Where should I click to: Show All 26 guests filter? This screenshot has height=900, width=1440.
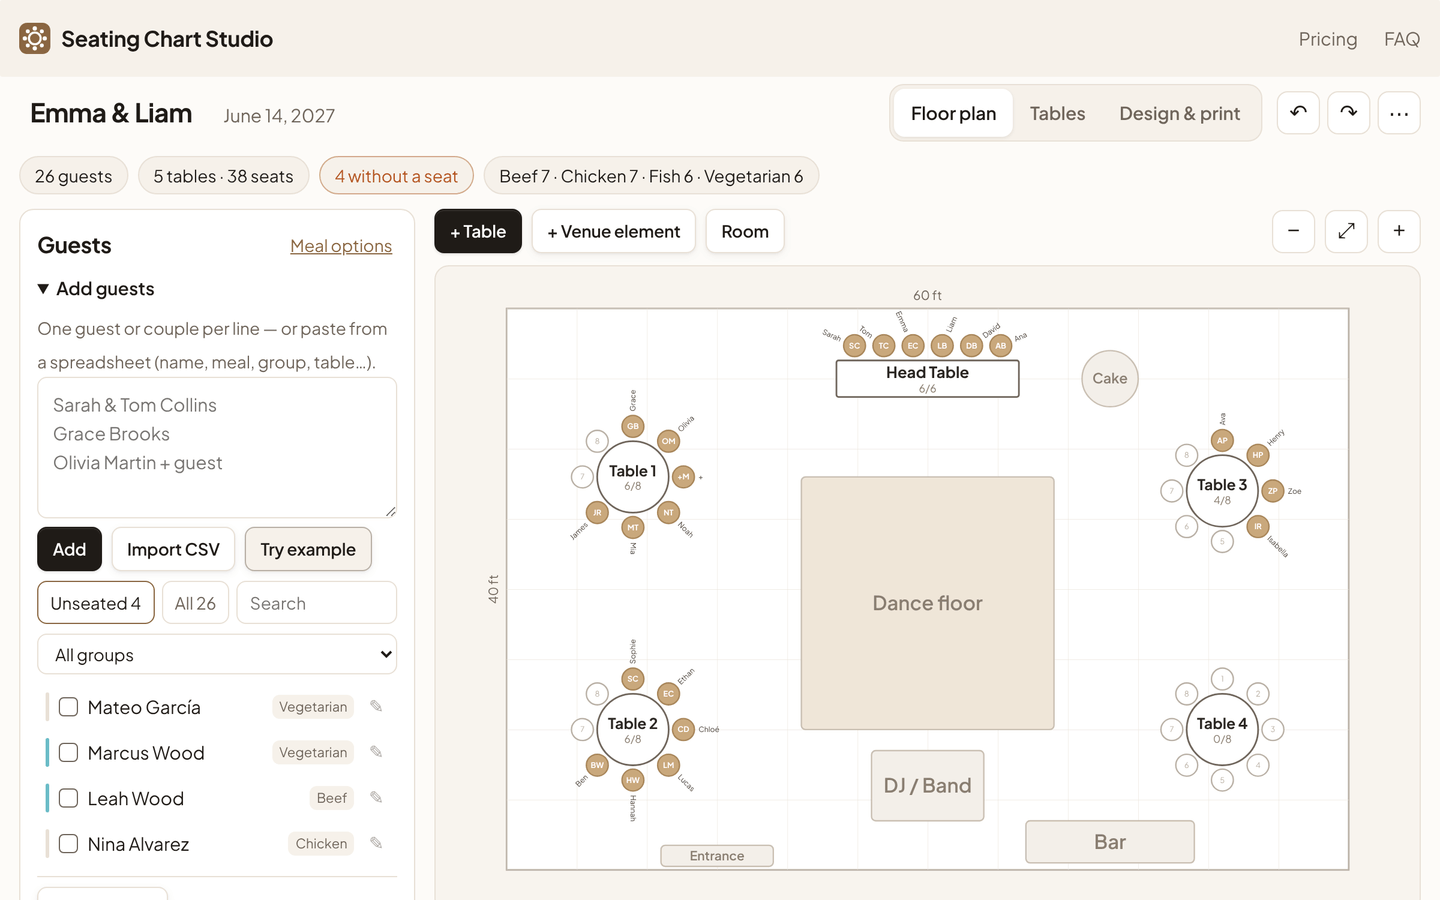pos(195,603)
